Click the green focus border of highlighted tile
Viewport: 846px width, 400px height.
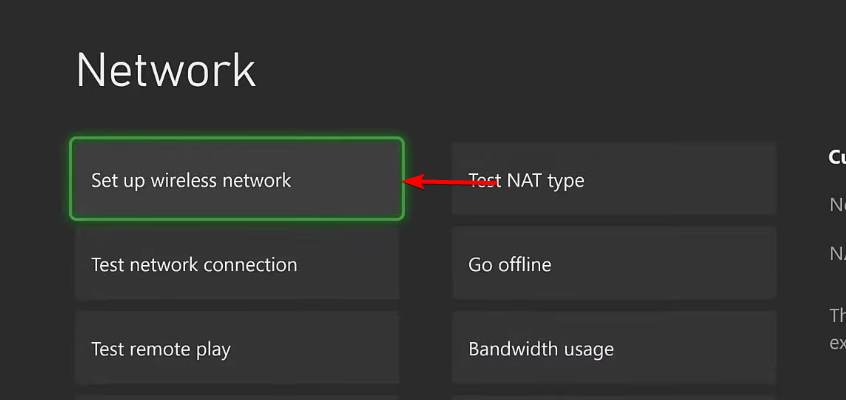coord(237,139)
